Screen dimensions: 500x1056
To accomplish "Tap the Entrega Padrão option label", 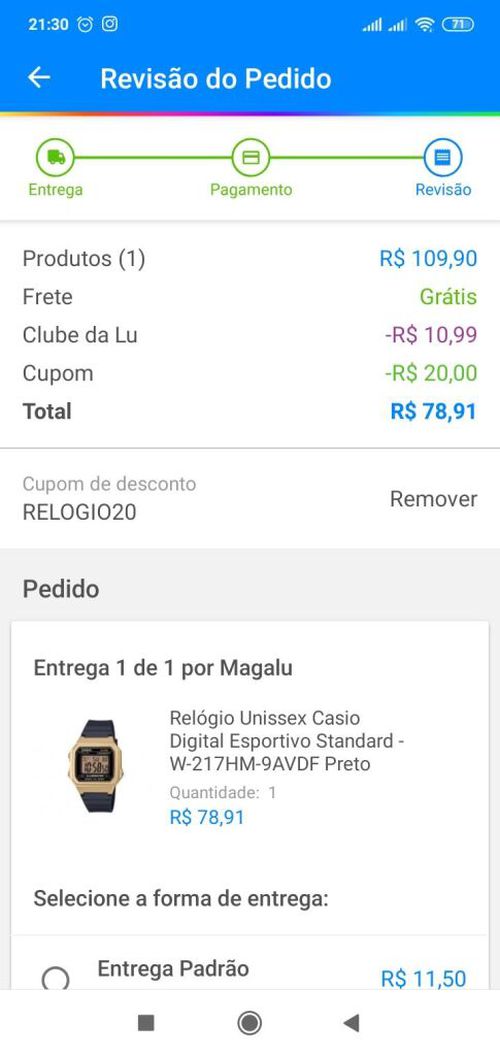I will [x=173, y=968].
